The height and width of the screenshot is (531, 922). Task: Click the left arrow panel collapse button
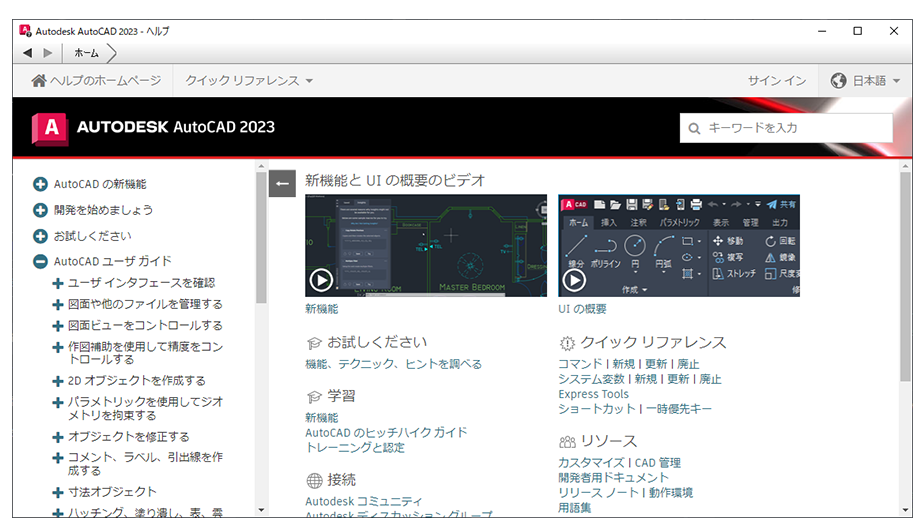pyautogui.click(x=282, y=183)
